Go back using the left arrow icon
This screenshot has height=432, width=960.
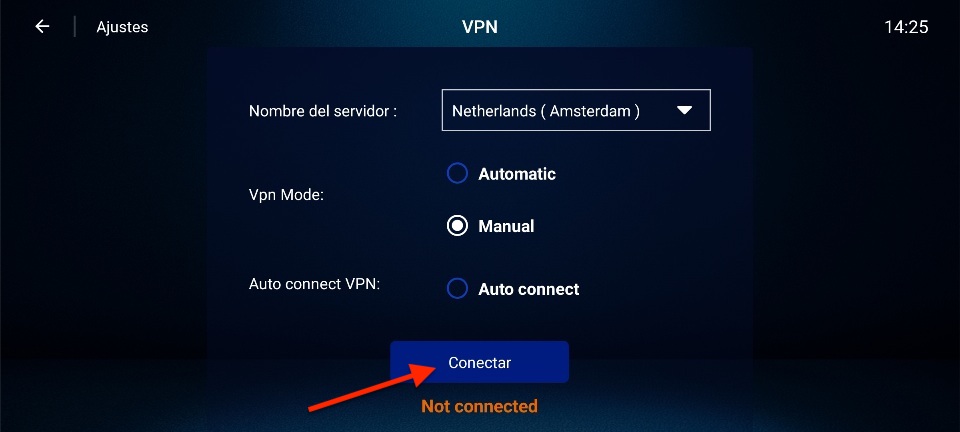coord(42,26)
